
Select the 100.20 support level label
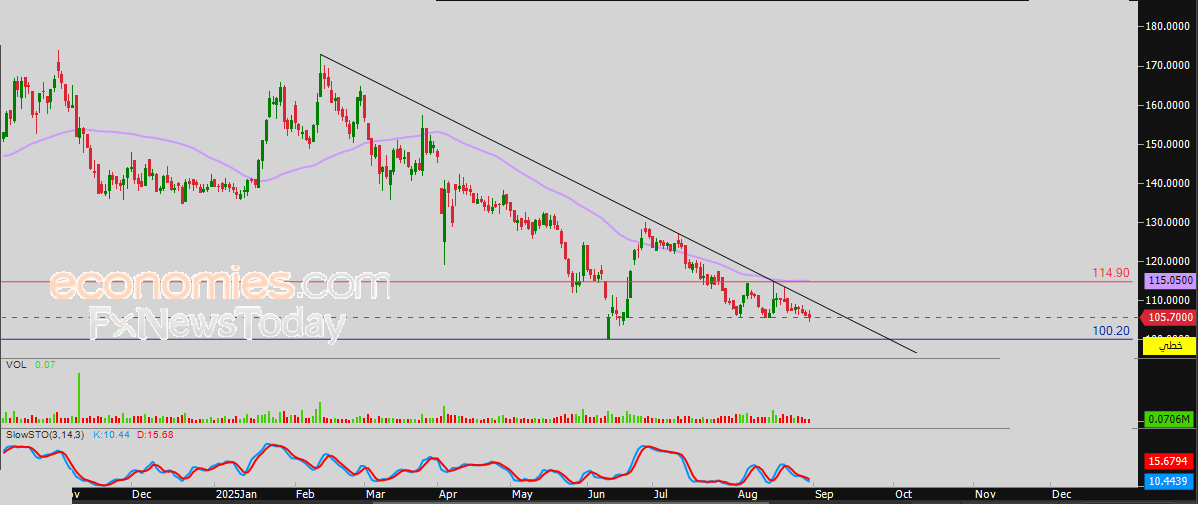coord(1112,330)
